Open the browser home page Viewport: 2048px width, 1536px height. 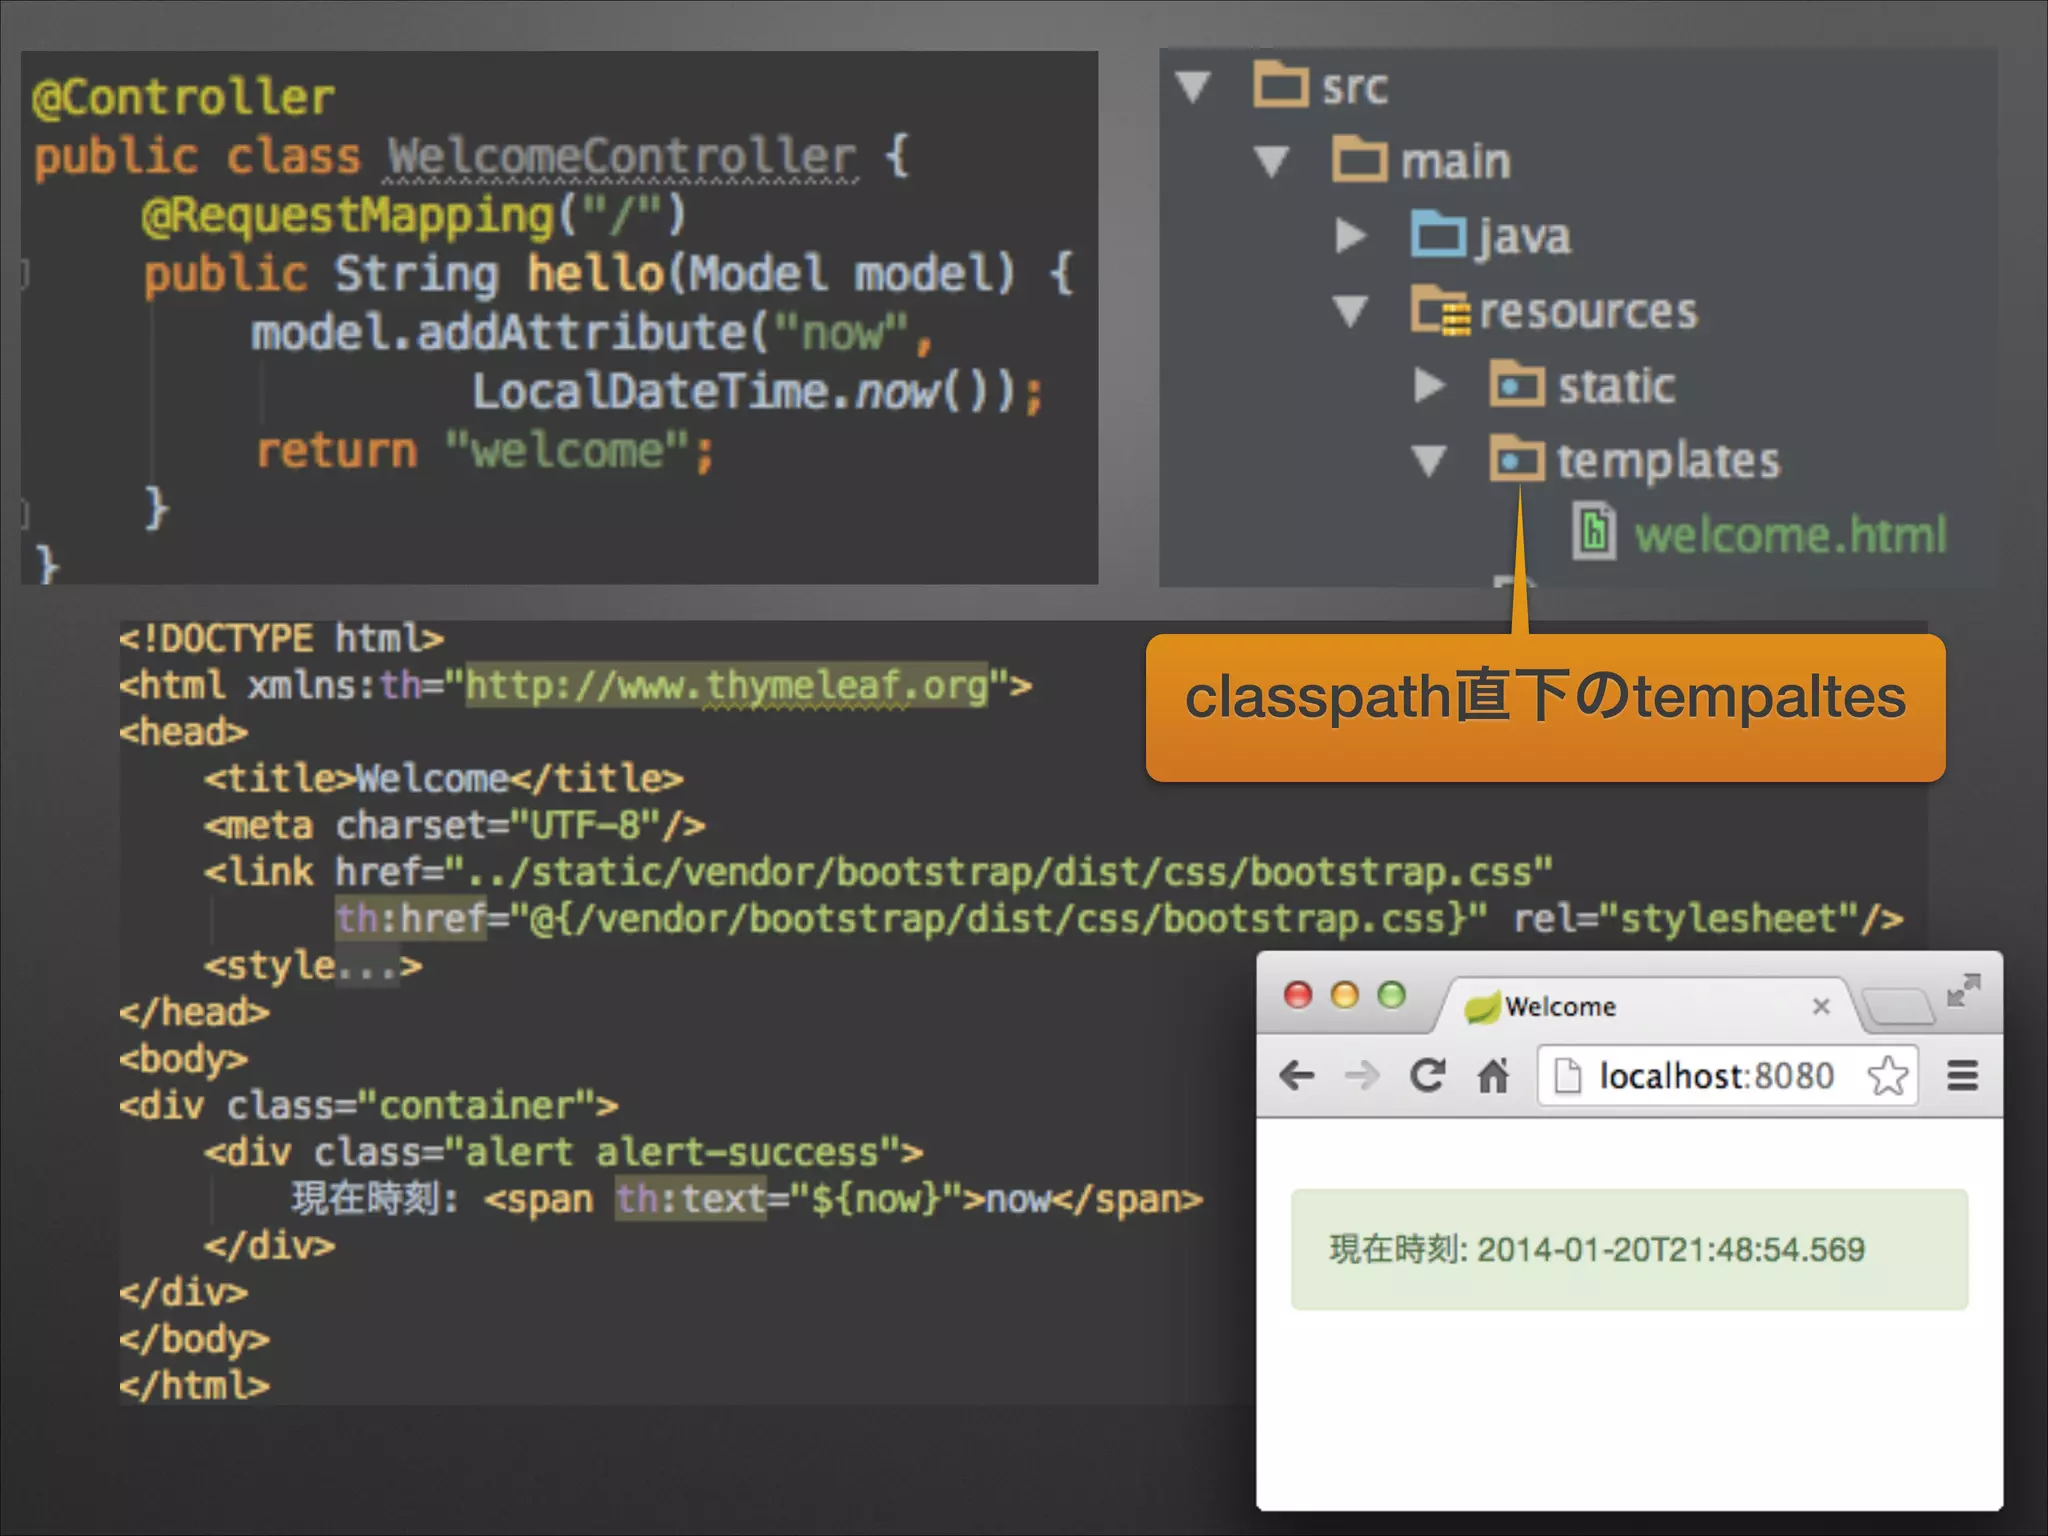[1493, 1075]
